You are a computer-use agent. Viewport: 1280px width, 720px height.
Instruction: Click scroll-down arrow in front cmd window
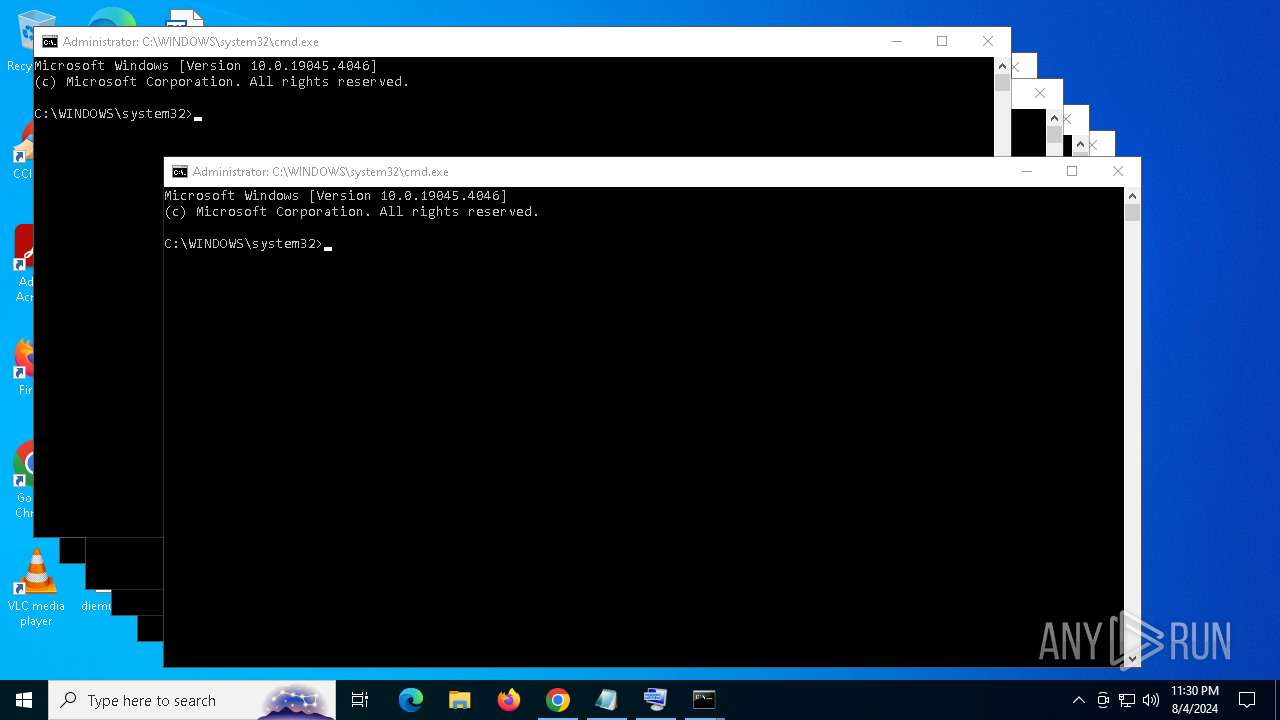1132,659
